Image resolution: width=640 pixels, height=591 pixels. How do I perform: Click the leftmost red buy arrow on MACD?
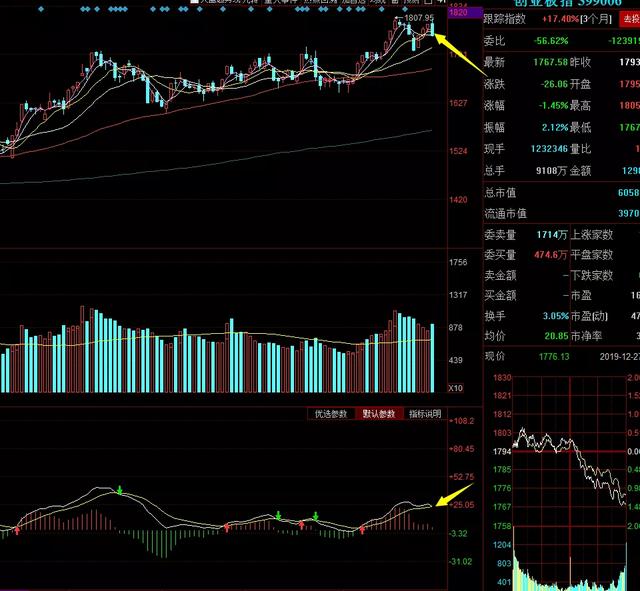pyautogui.click(x=16, y=530)
